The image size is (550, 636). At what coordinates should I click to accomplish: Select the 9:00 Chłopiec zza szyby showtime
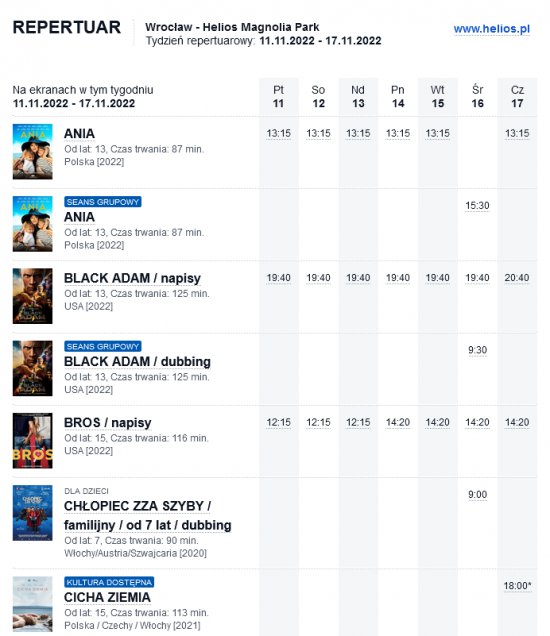pos(477,494)
